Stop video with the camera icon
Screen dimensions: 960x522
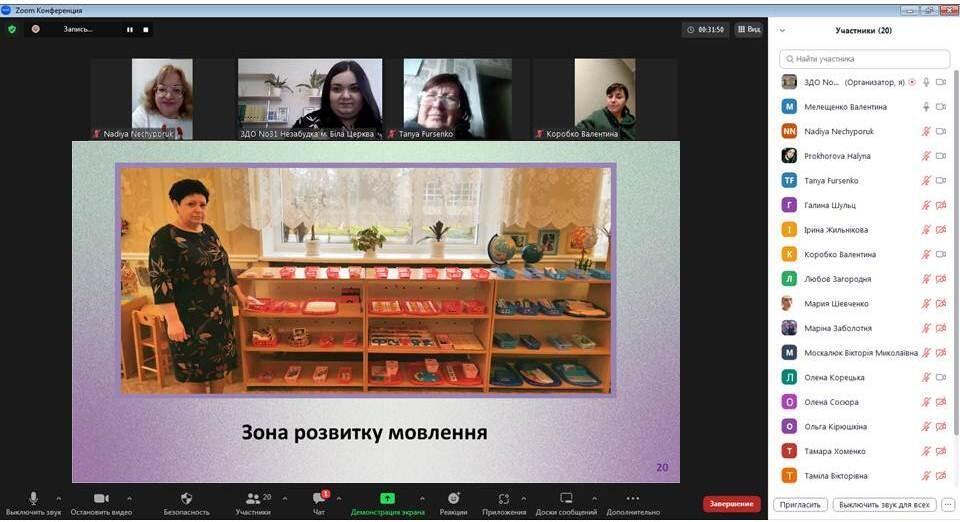coord(101,498)
